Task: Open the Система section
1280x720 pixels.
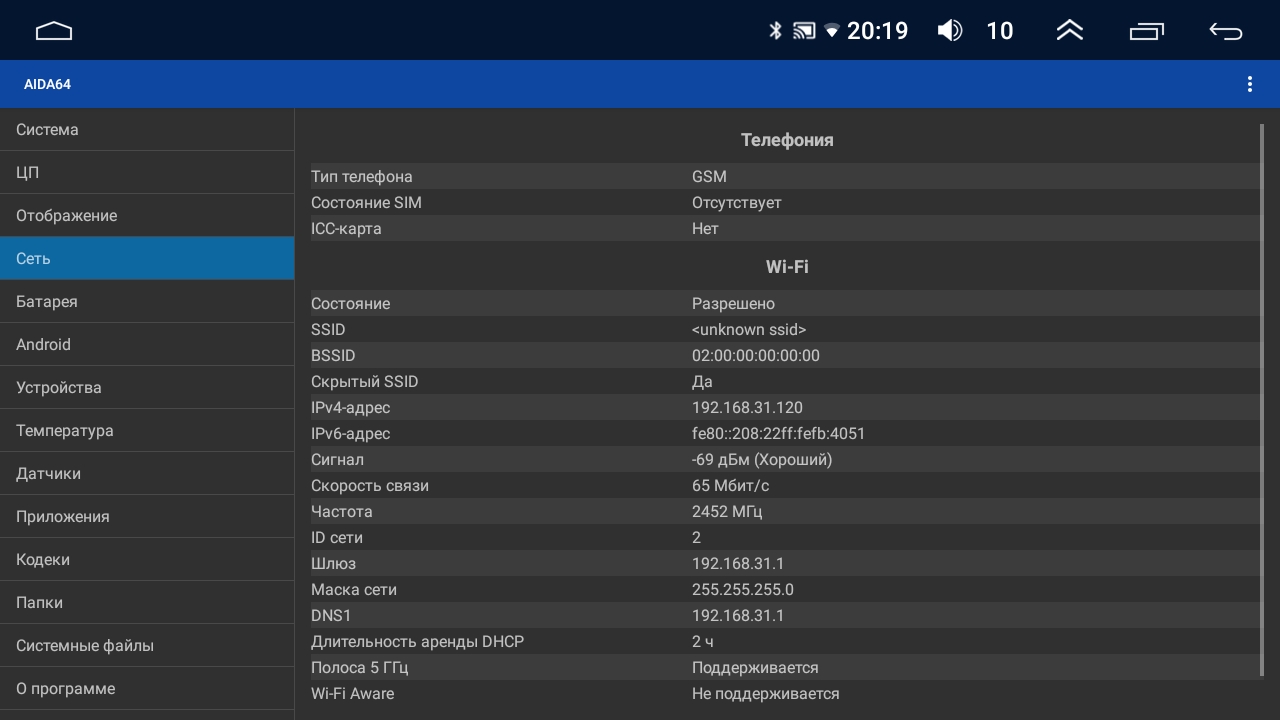Action: pos(147,130)
